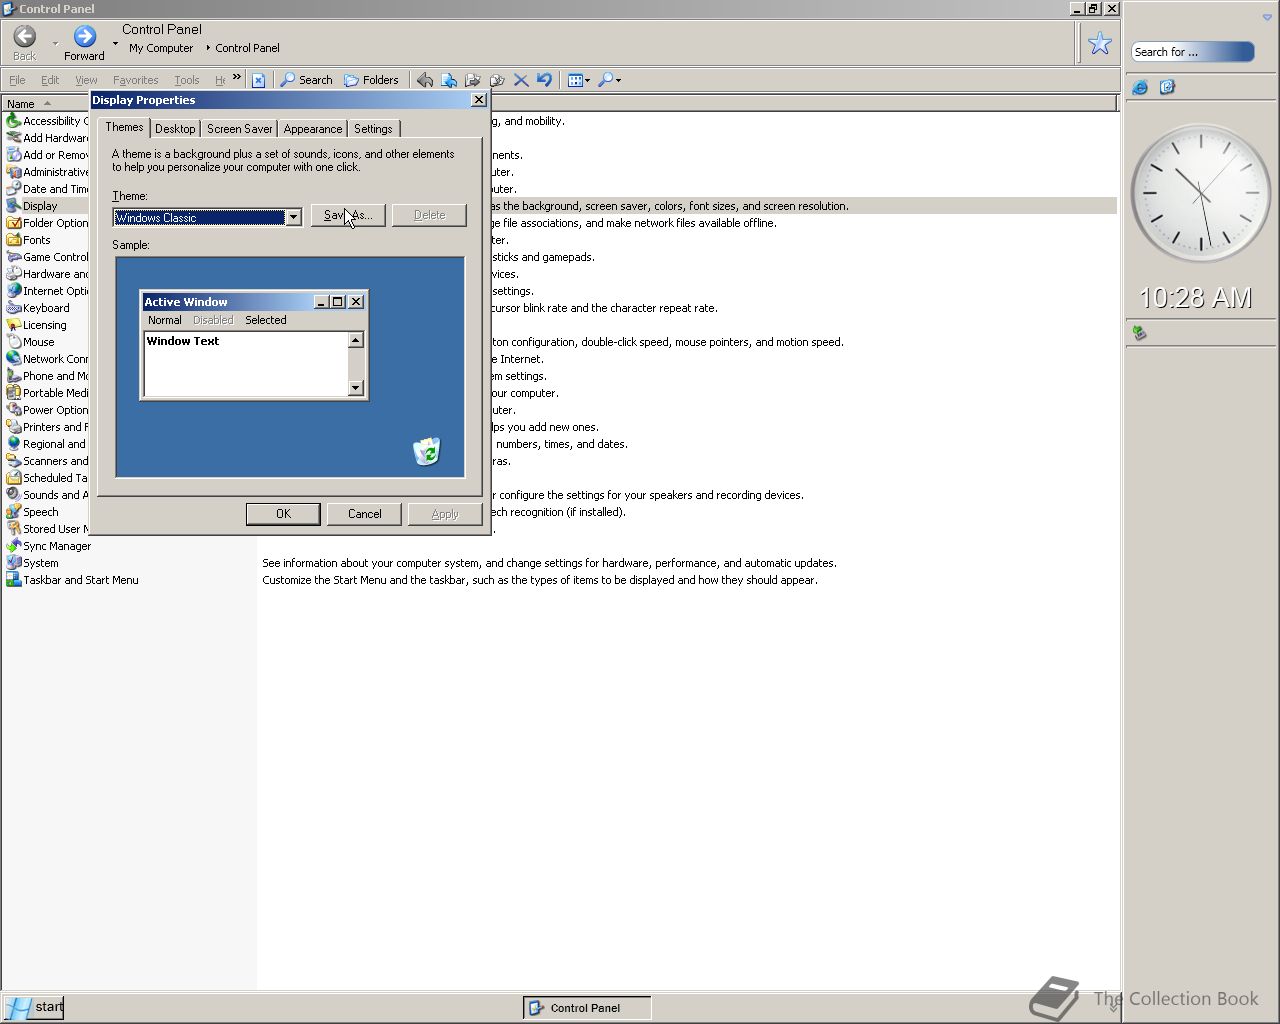Click Control Panel in the breadcrumb
This screenshot has height=1024, width=1280.
247,48
